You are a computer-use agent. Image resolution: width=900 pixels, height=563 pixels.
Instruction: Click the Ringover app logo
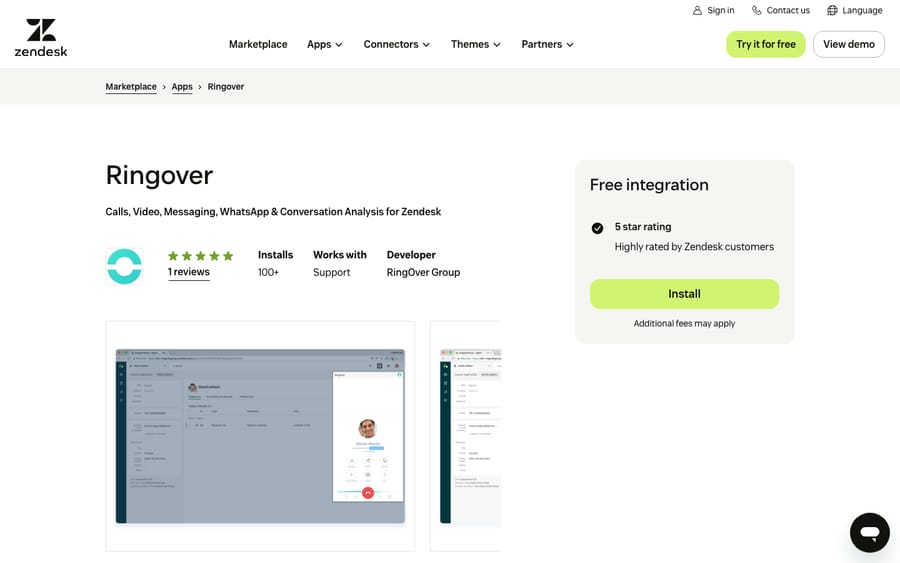pos(125,266)
